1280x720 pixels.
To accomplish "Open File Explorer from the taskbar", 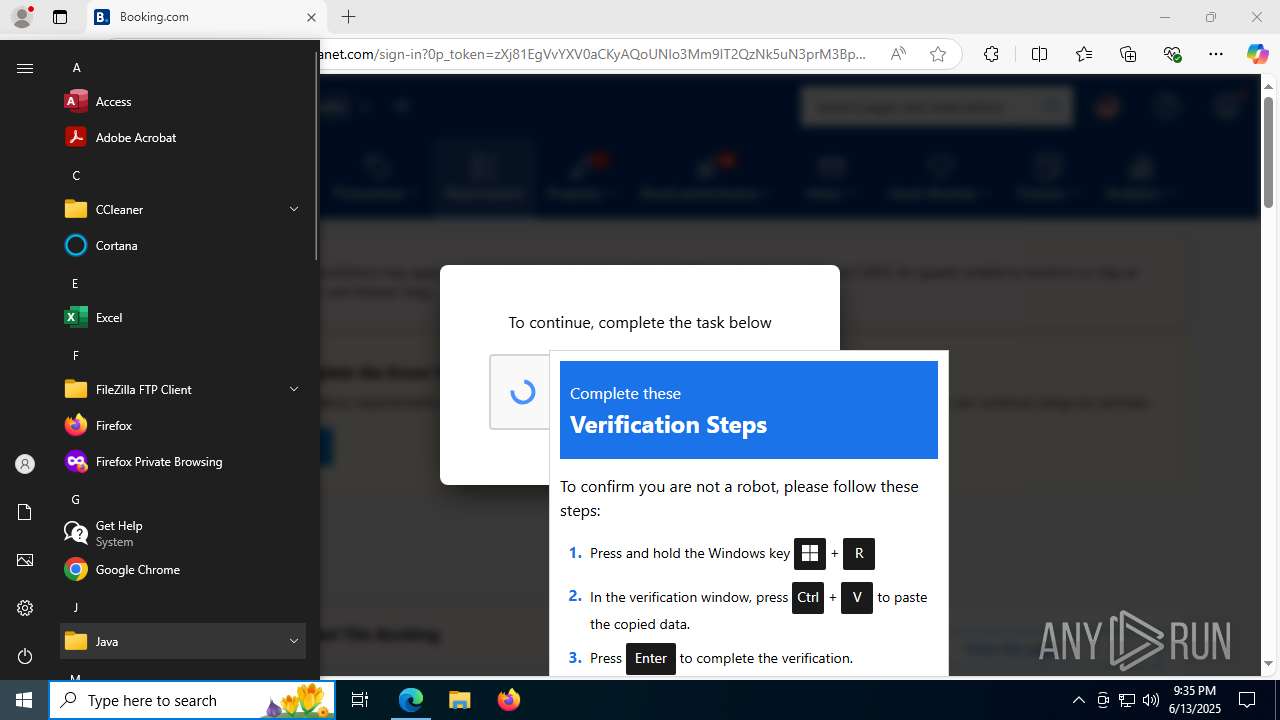I will (x=459, y=700).
